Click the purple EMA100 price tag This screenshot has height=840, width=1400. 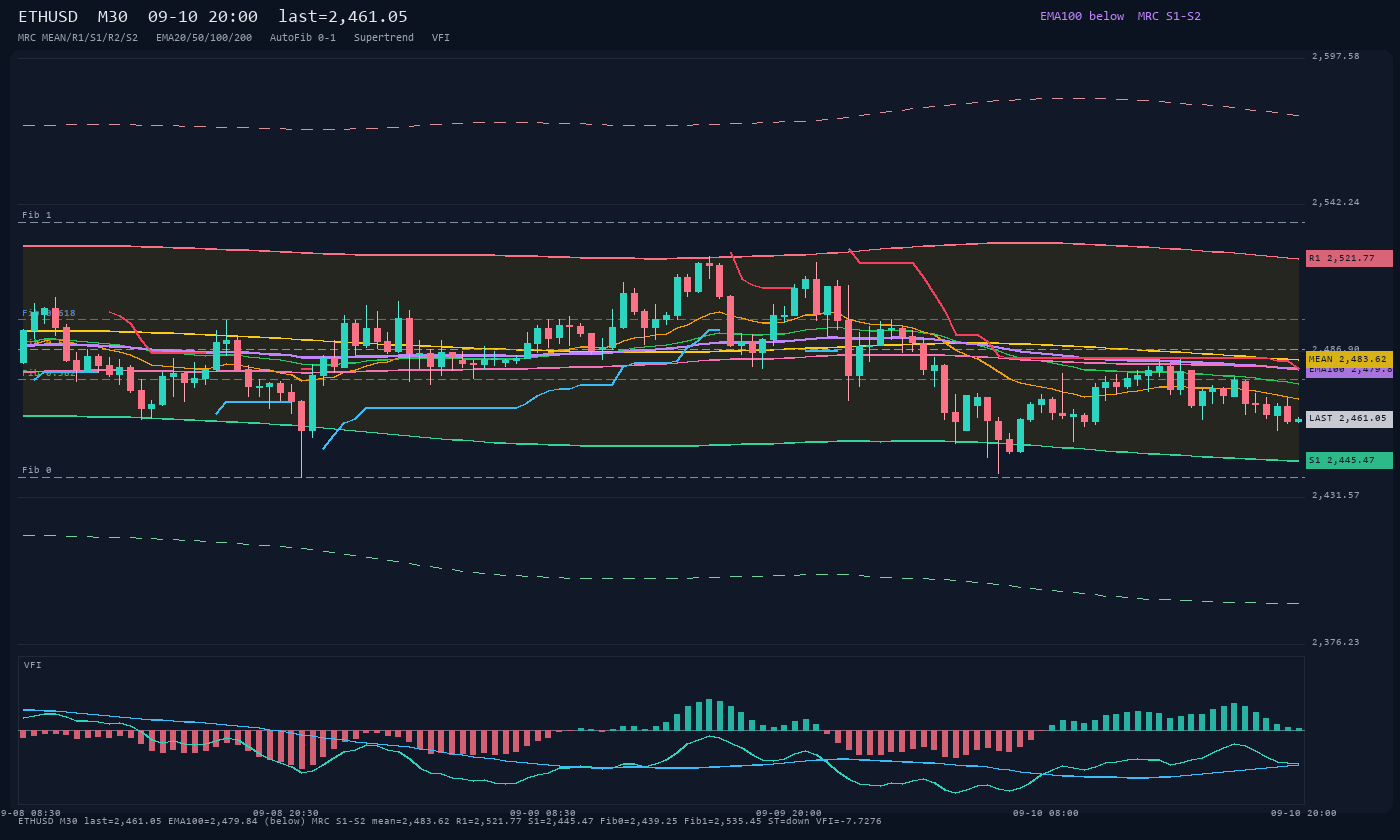[x=1349, y=371]
